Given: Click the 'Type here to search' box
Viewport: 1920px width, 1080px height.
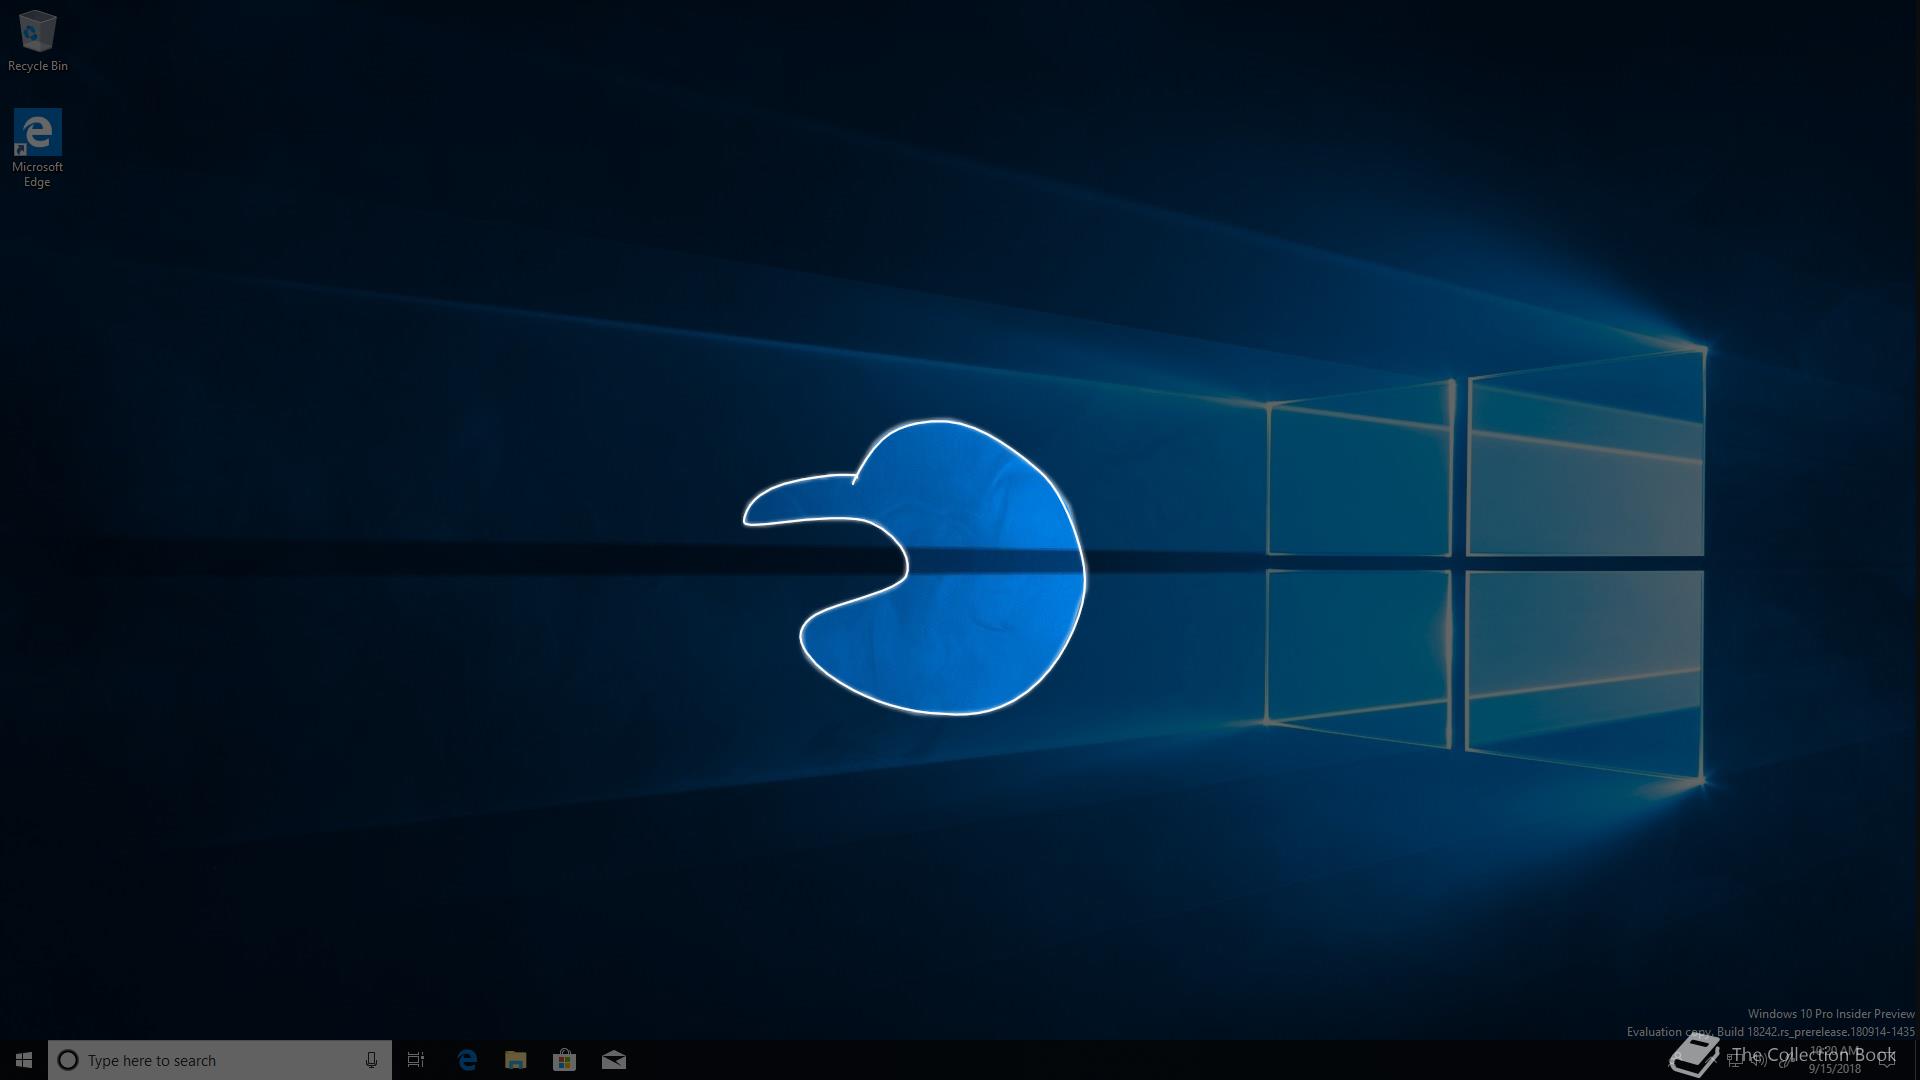Looking at the screenshot, I should click(220, 1060).
